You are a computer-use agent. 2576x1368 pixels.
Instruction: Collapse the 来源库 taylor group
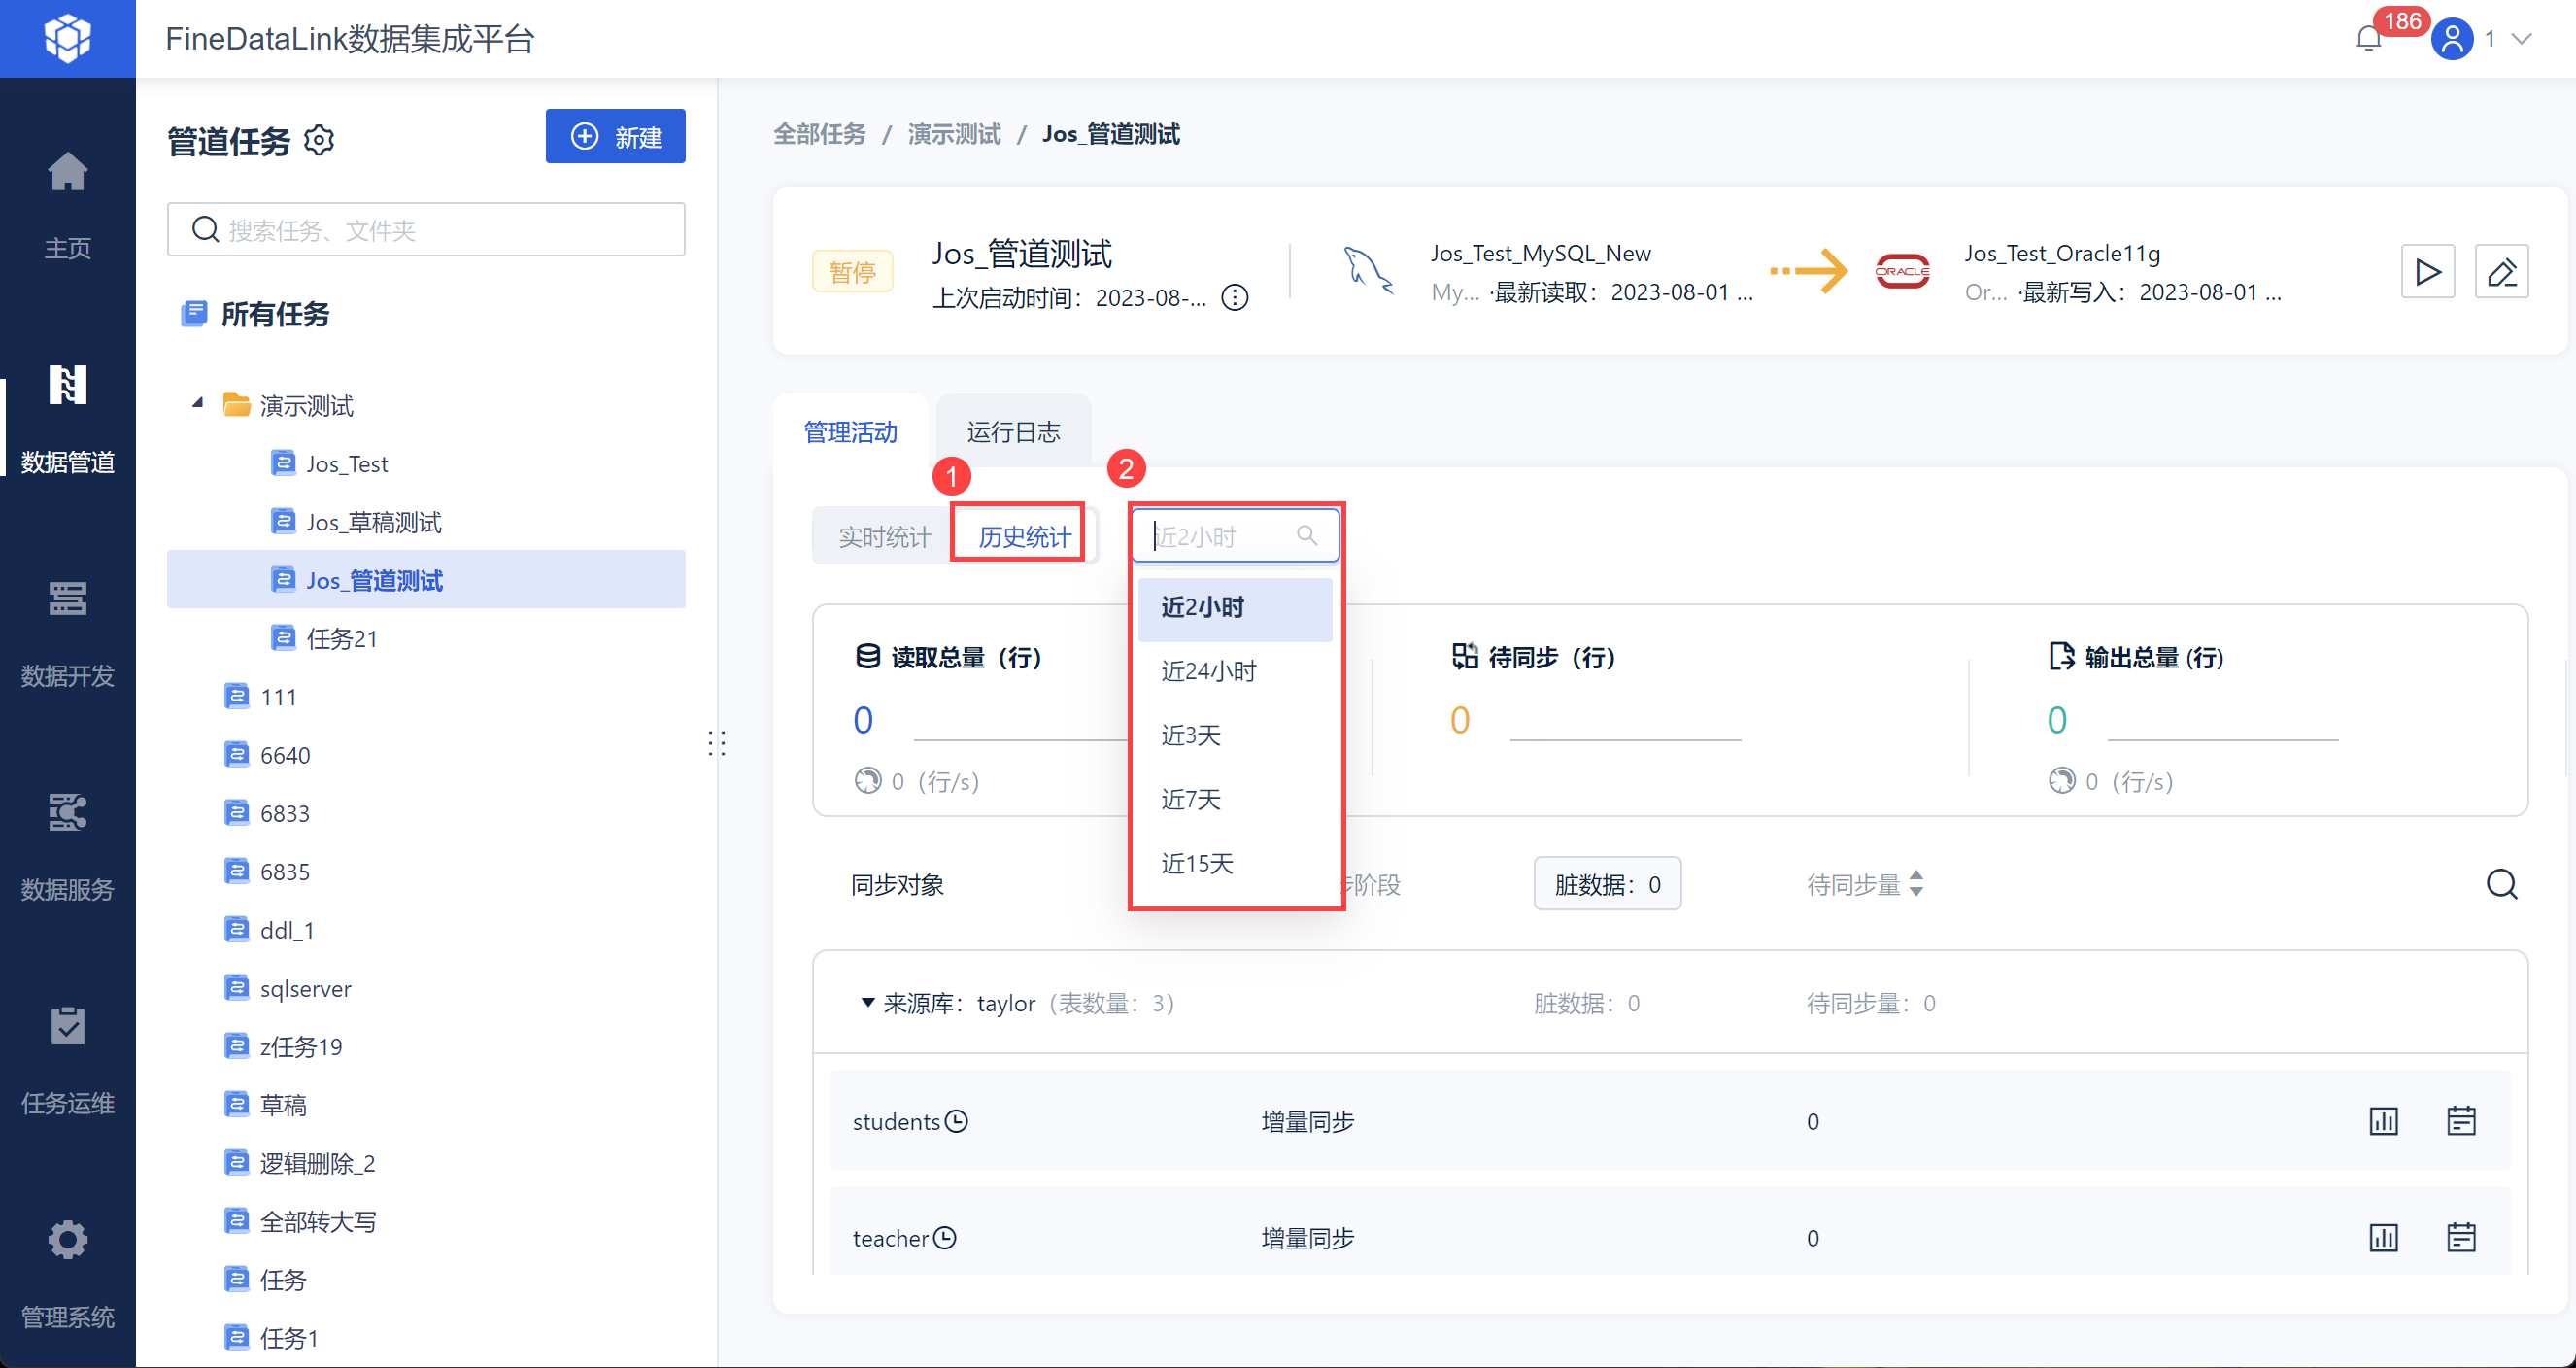867,1002
